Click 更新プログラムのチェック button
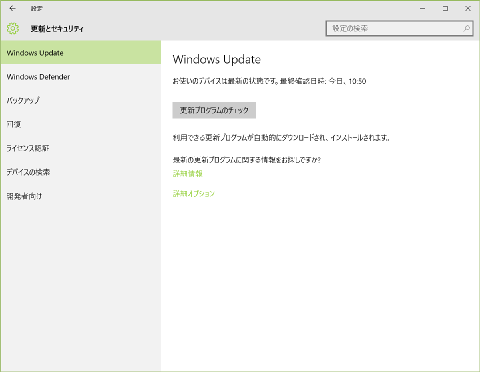Image resolution: width=480 pixels, height=372 pixels. (x=214, y=110)
